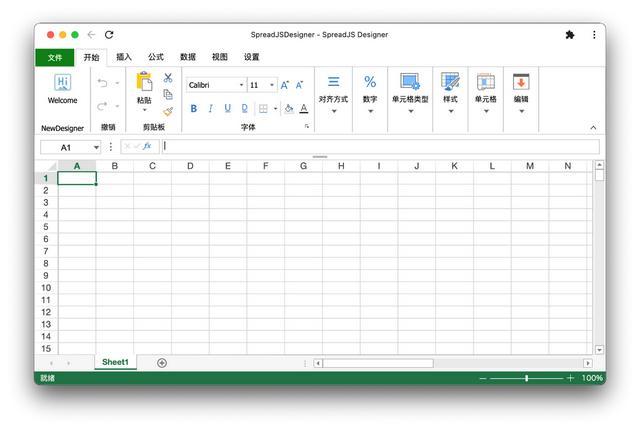Click the cut scissors icon

click(168, 78)
